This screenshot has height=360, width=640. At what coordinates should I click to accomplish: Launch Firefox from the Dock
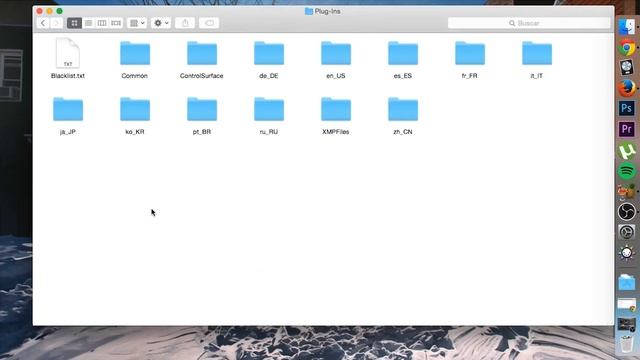click(627, 88)
